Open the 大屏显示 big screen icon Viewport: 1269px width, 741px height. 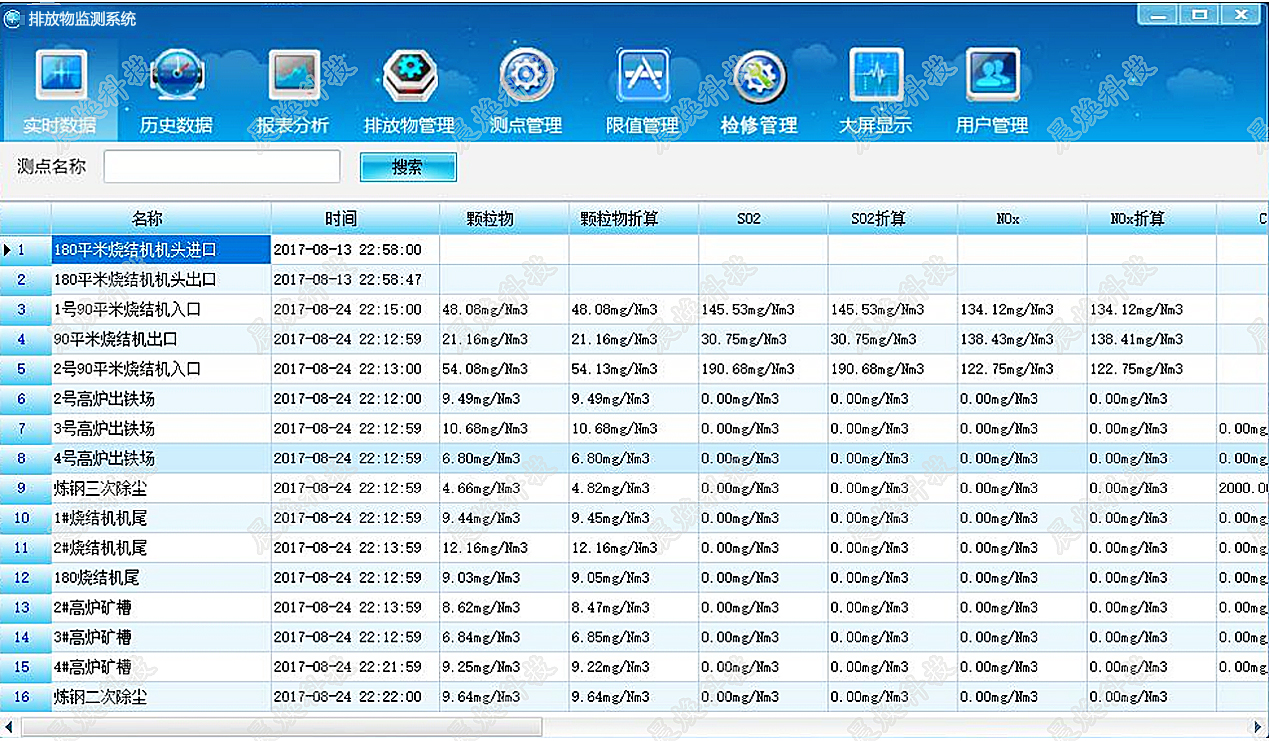tap(875, 78)
